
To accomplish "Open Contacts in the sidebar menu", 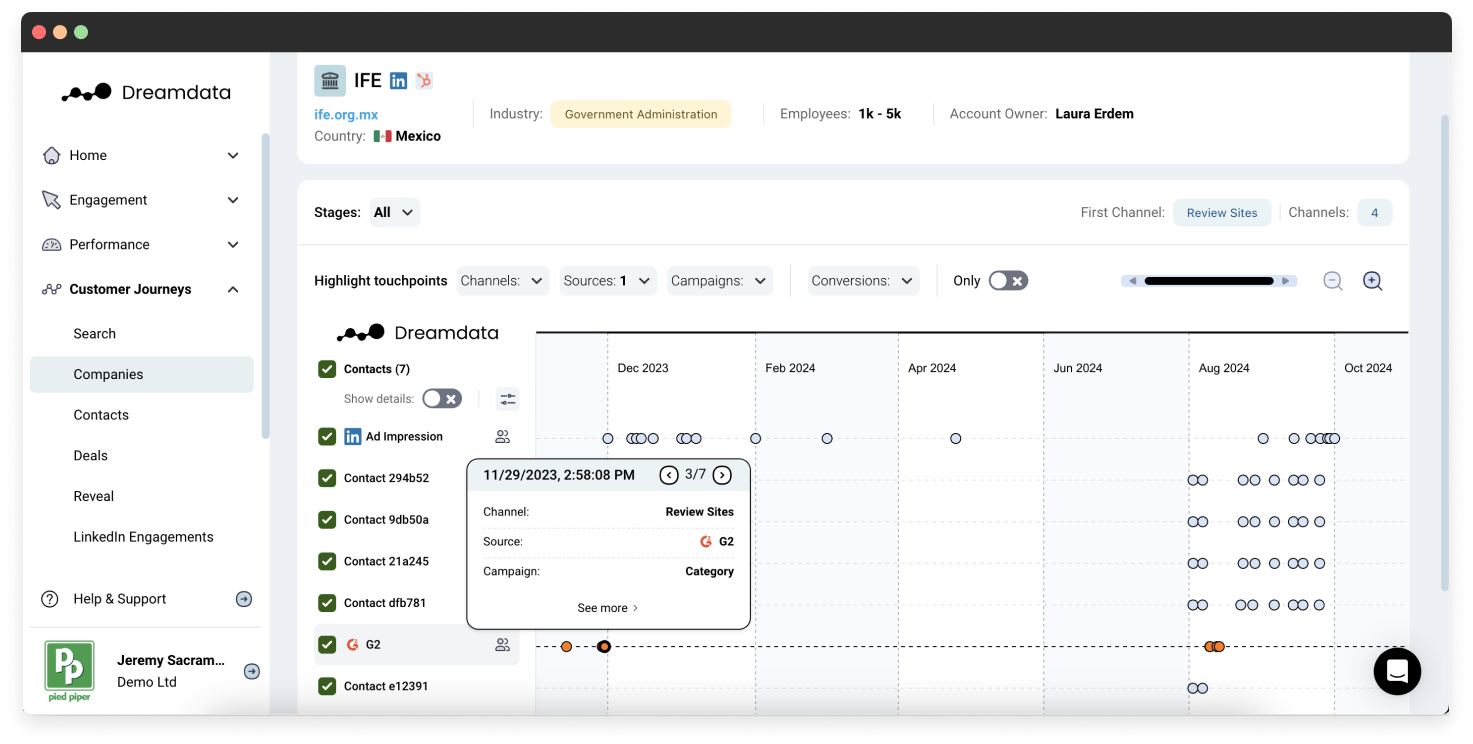I will point(101,415).
